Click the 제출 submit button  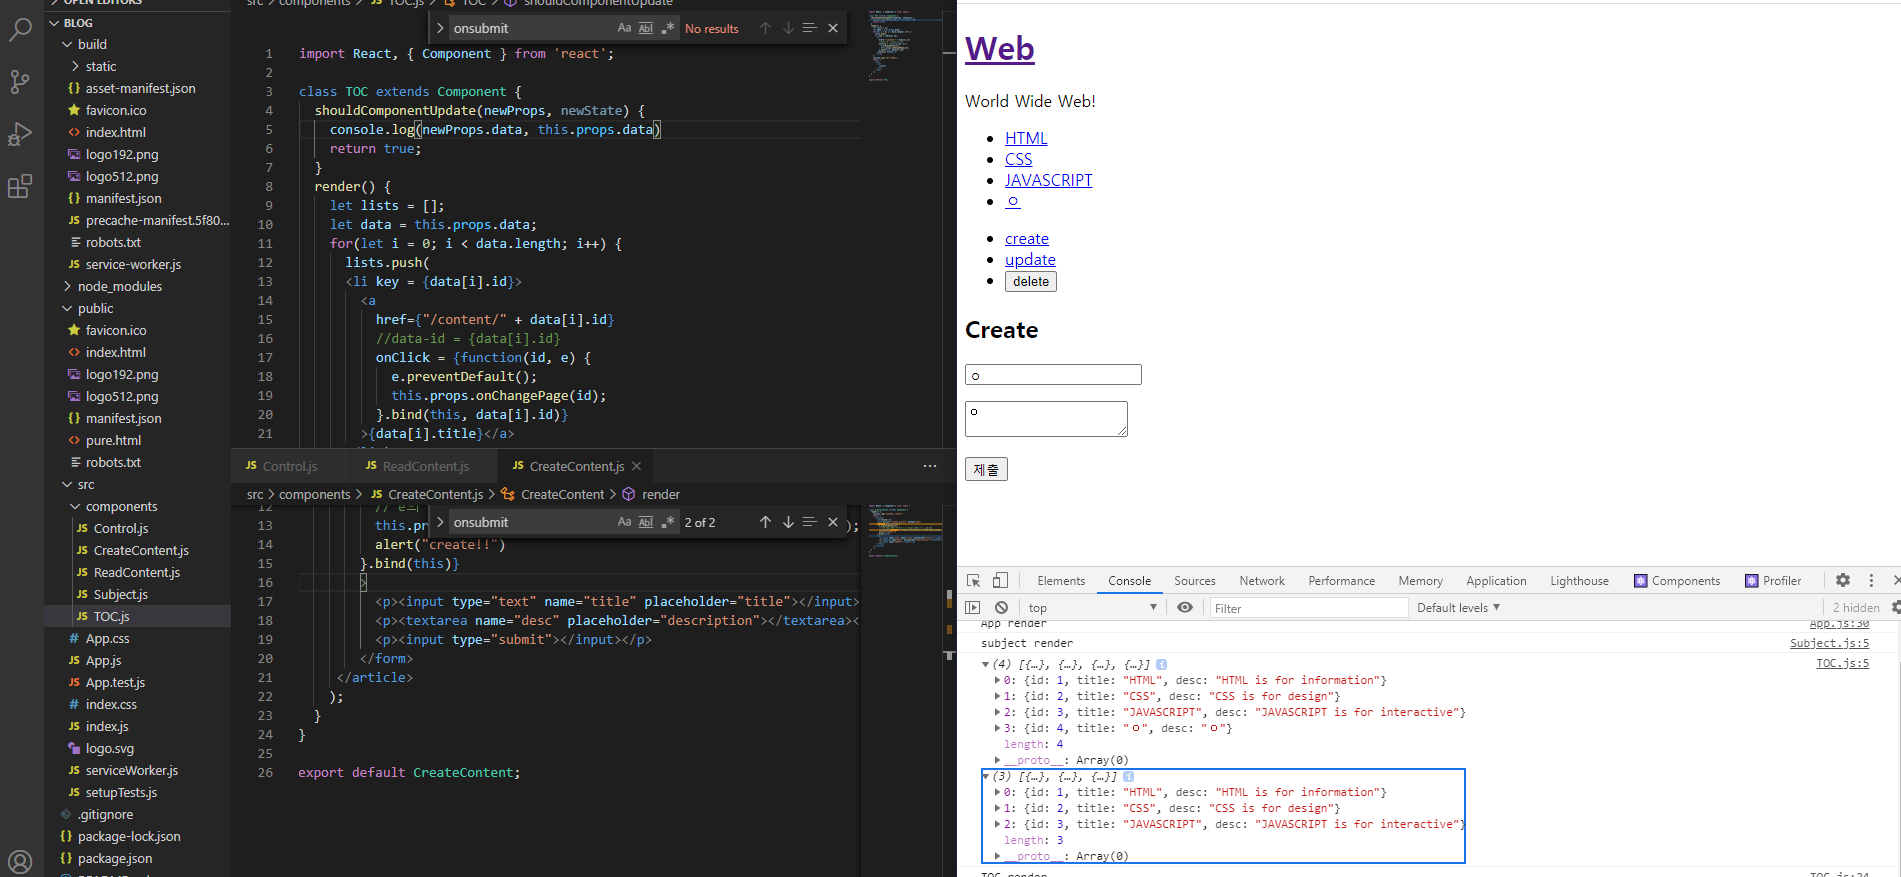click(x=986, y=469)
